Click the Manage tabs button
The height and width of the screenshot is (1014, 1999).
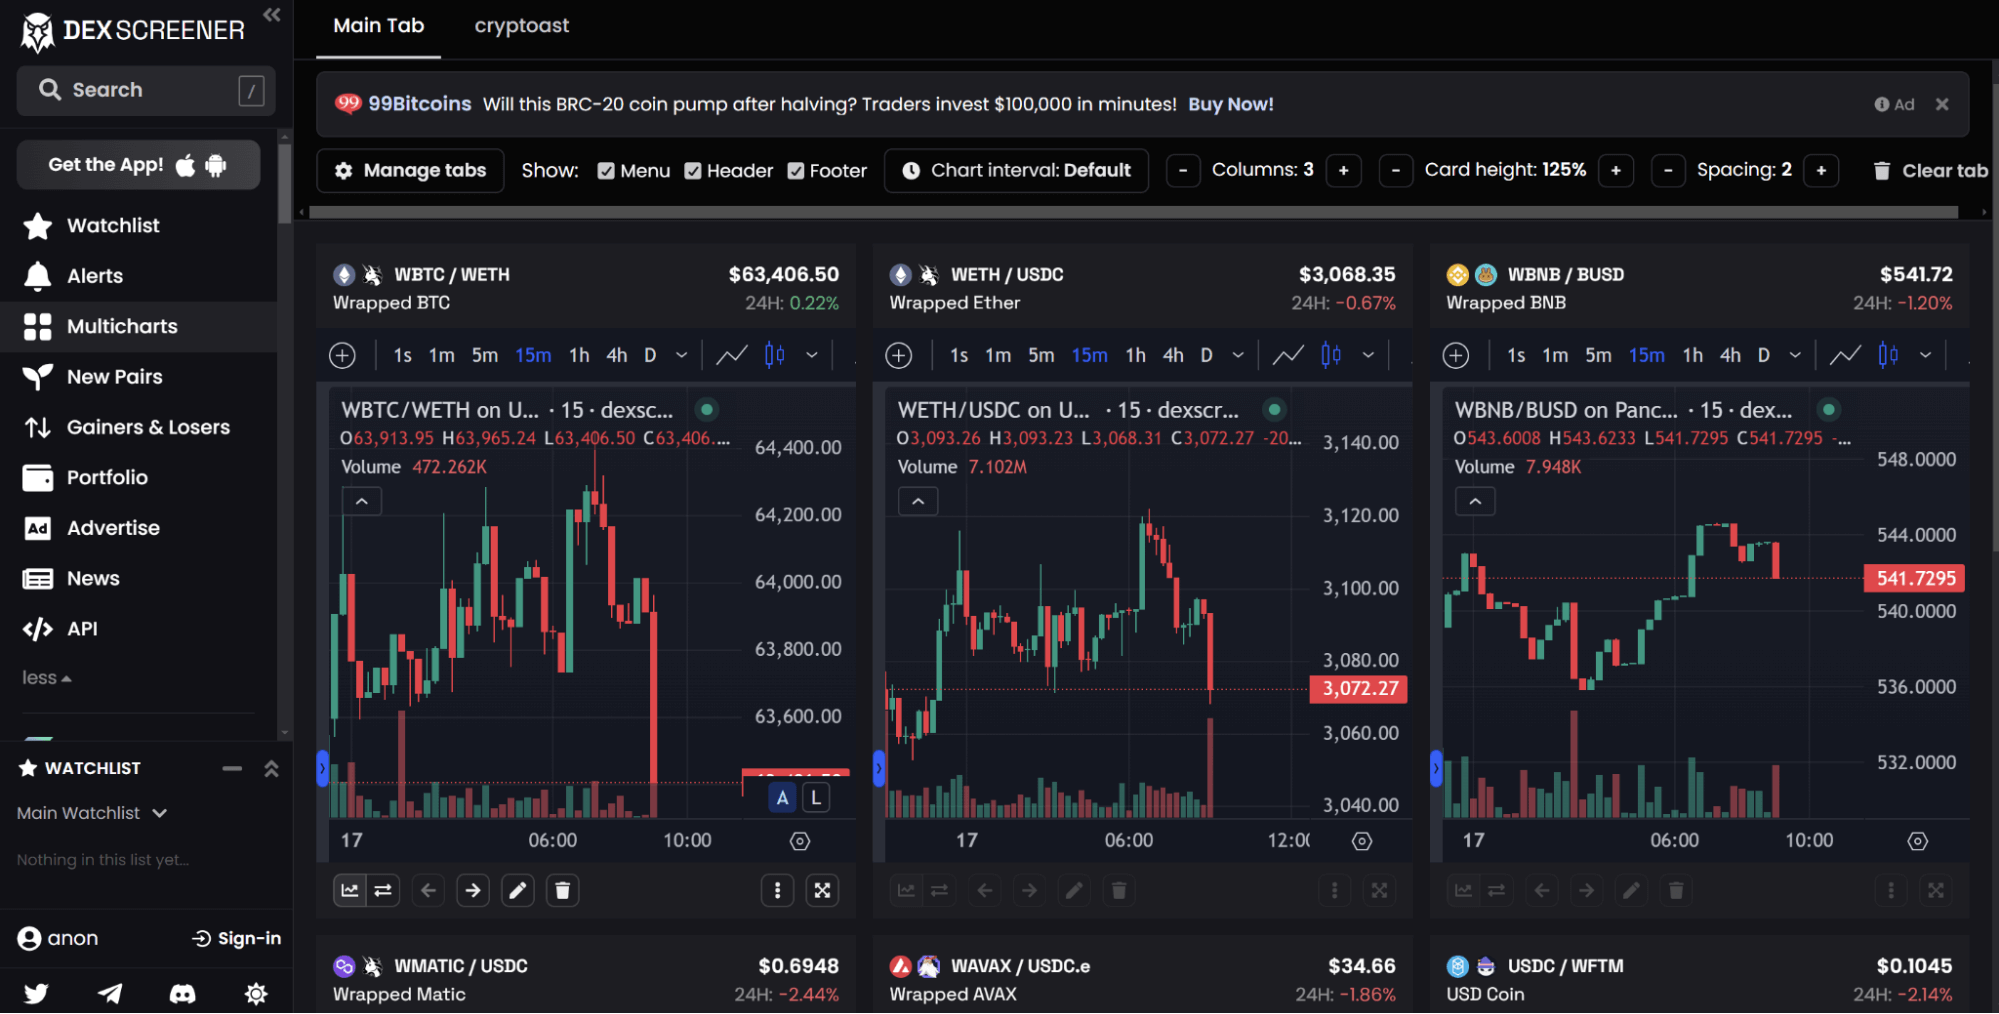410,171
